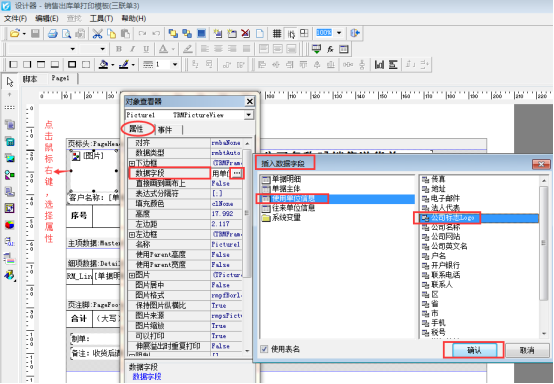Click the 确认 button

pyautogui.click(x=474, y=350)
